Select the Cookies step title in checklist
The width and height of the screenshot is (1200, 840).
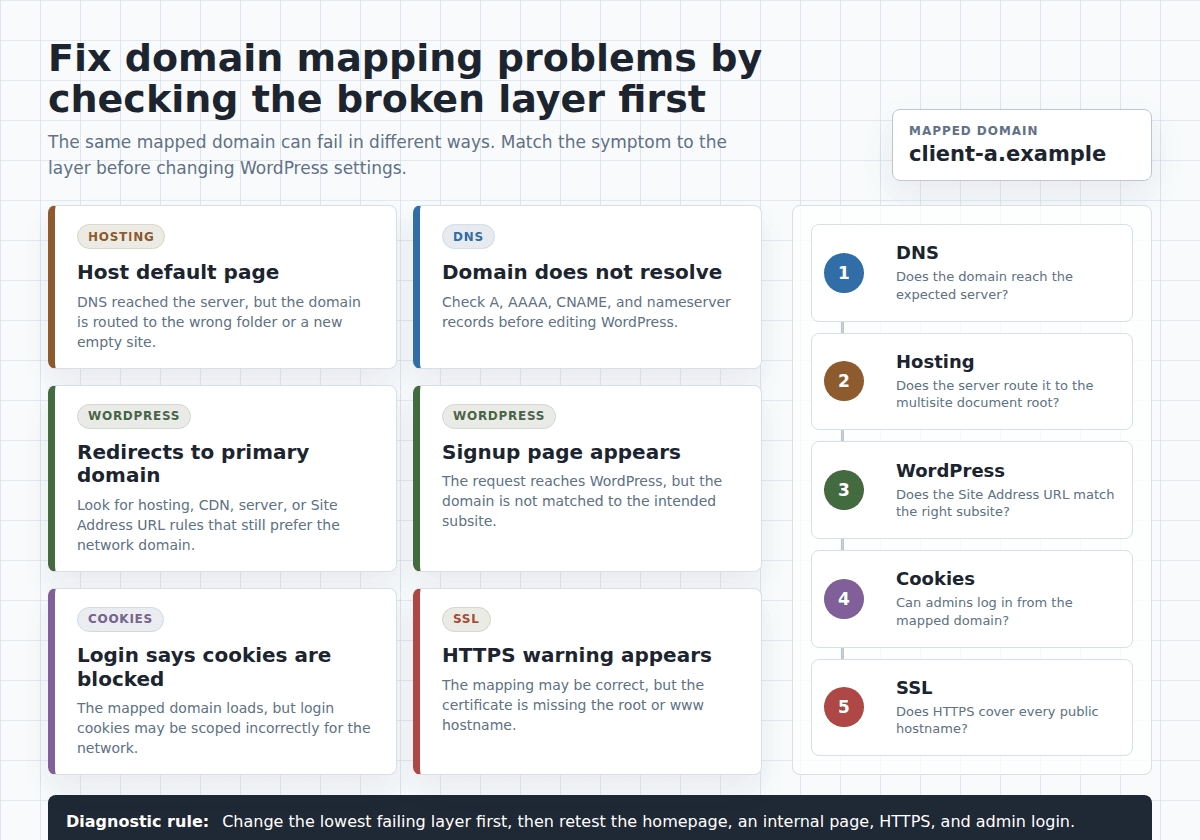935,579
